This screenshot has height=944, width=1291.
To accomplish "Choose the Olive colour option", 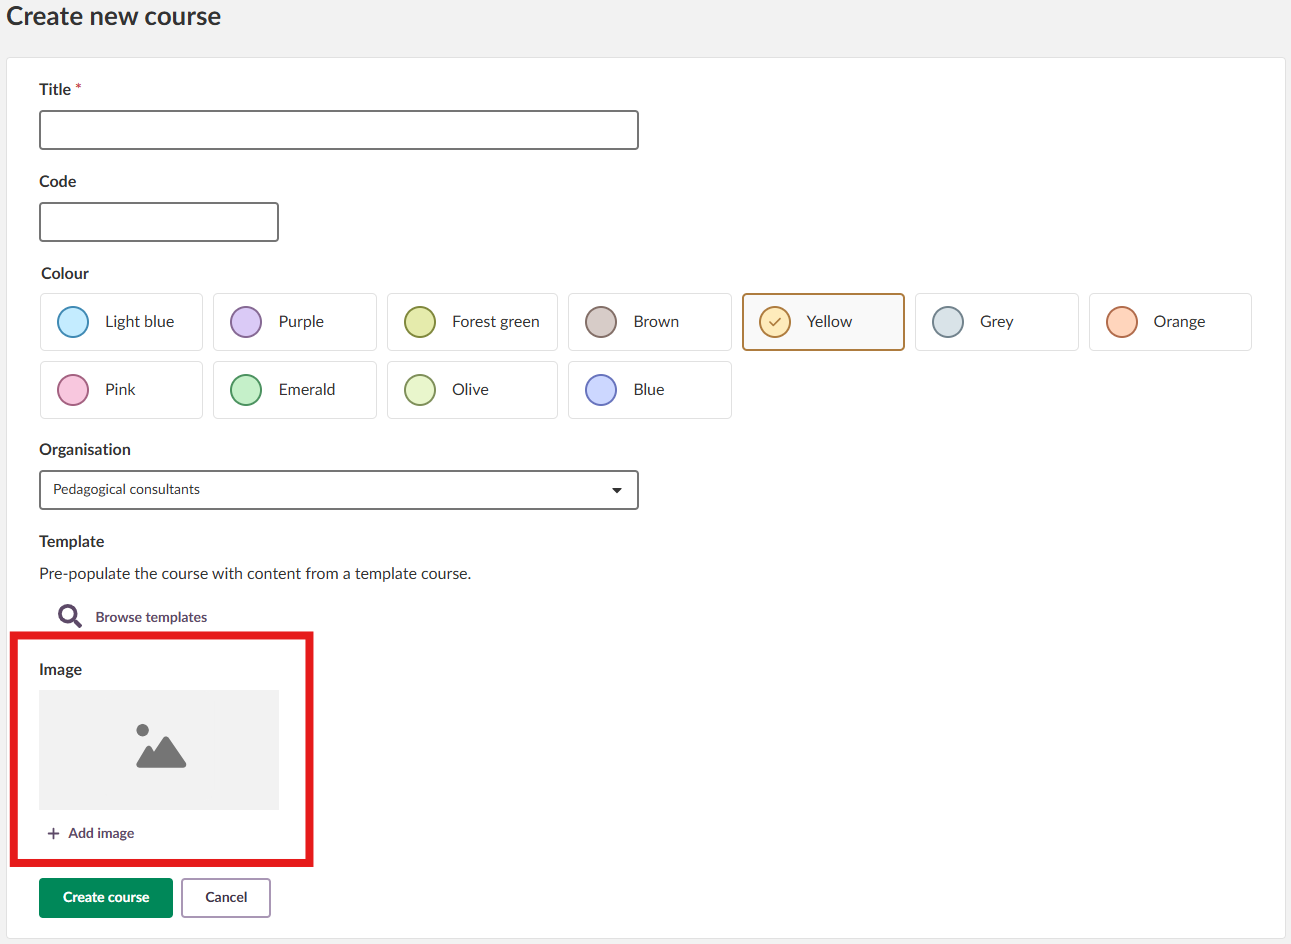I will click(420, 390).
